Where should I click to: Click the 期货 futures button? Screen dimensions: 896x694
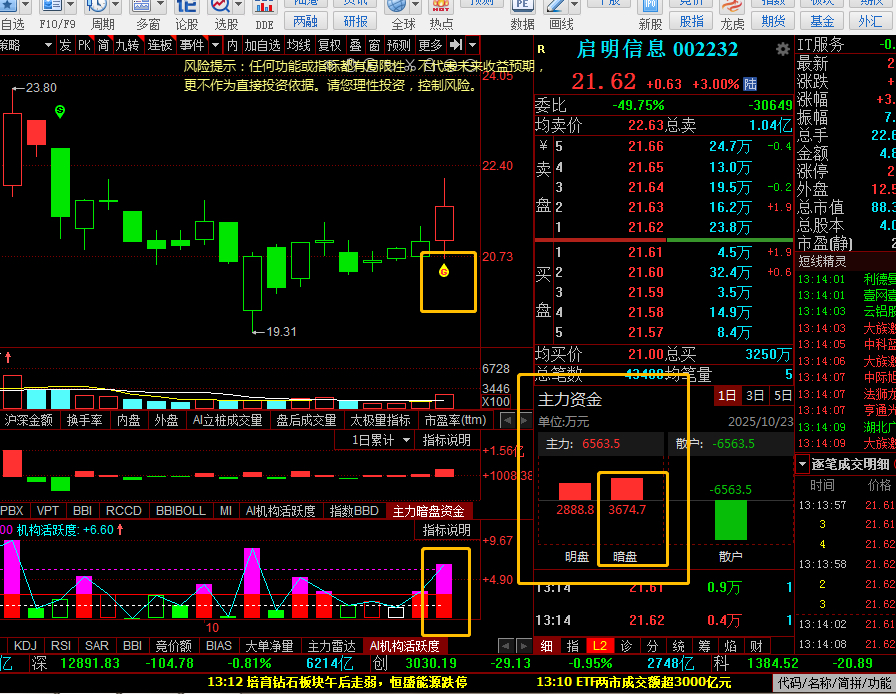click(773, 22)
